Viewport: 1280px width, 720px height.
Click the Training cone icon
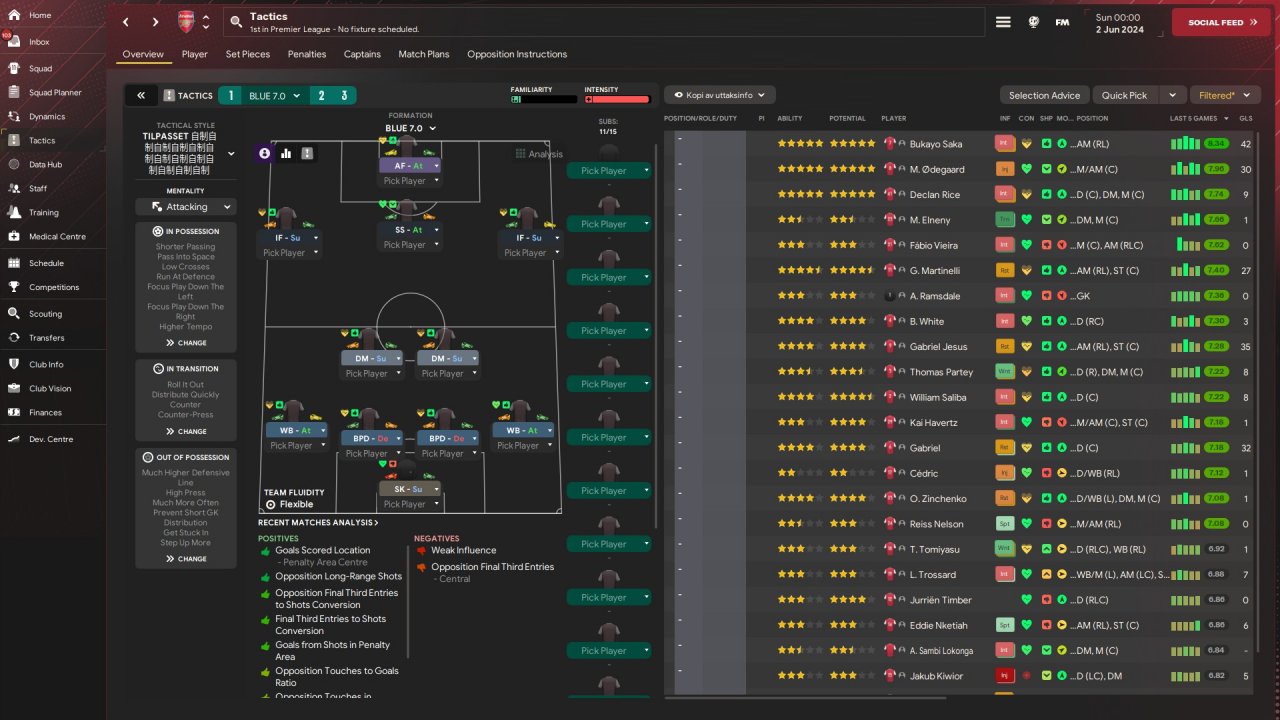(x=14, y=212)
